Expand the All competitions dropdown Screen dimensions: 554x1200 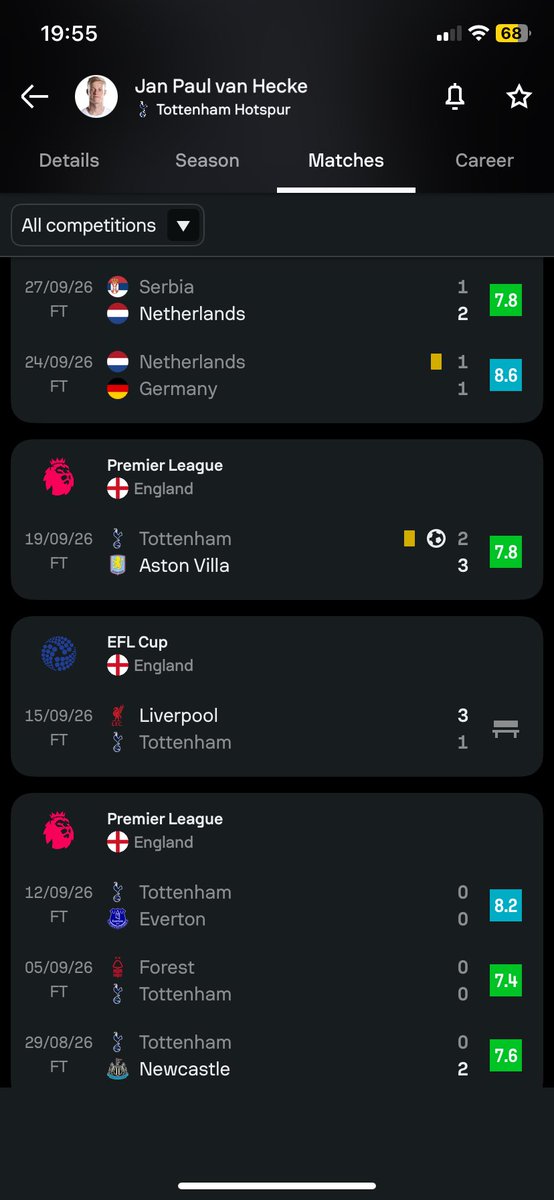pos(107,225)
